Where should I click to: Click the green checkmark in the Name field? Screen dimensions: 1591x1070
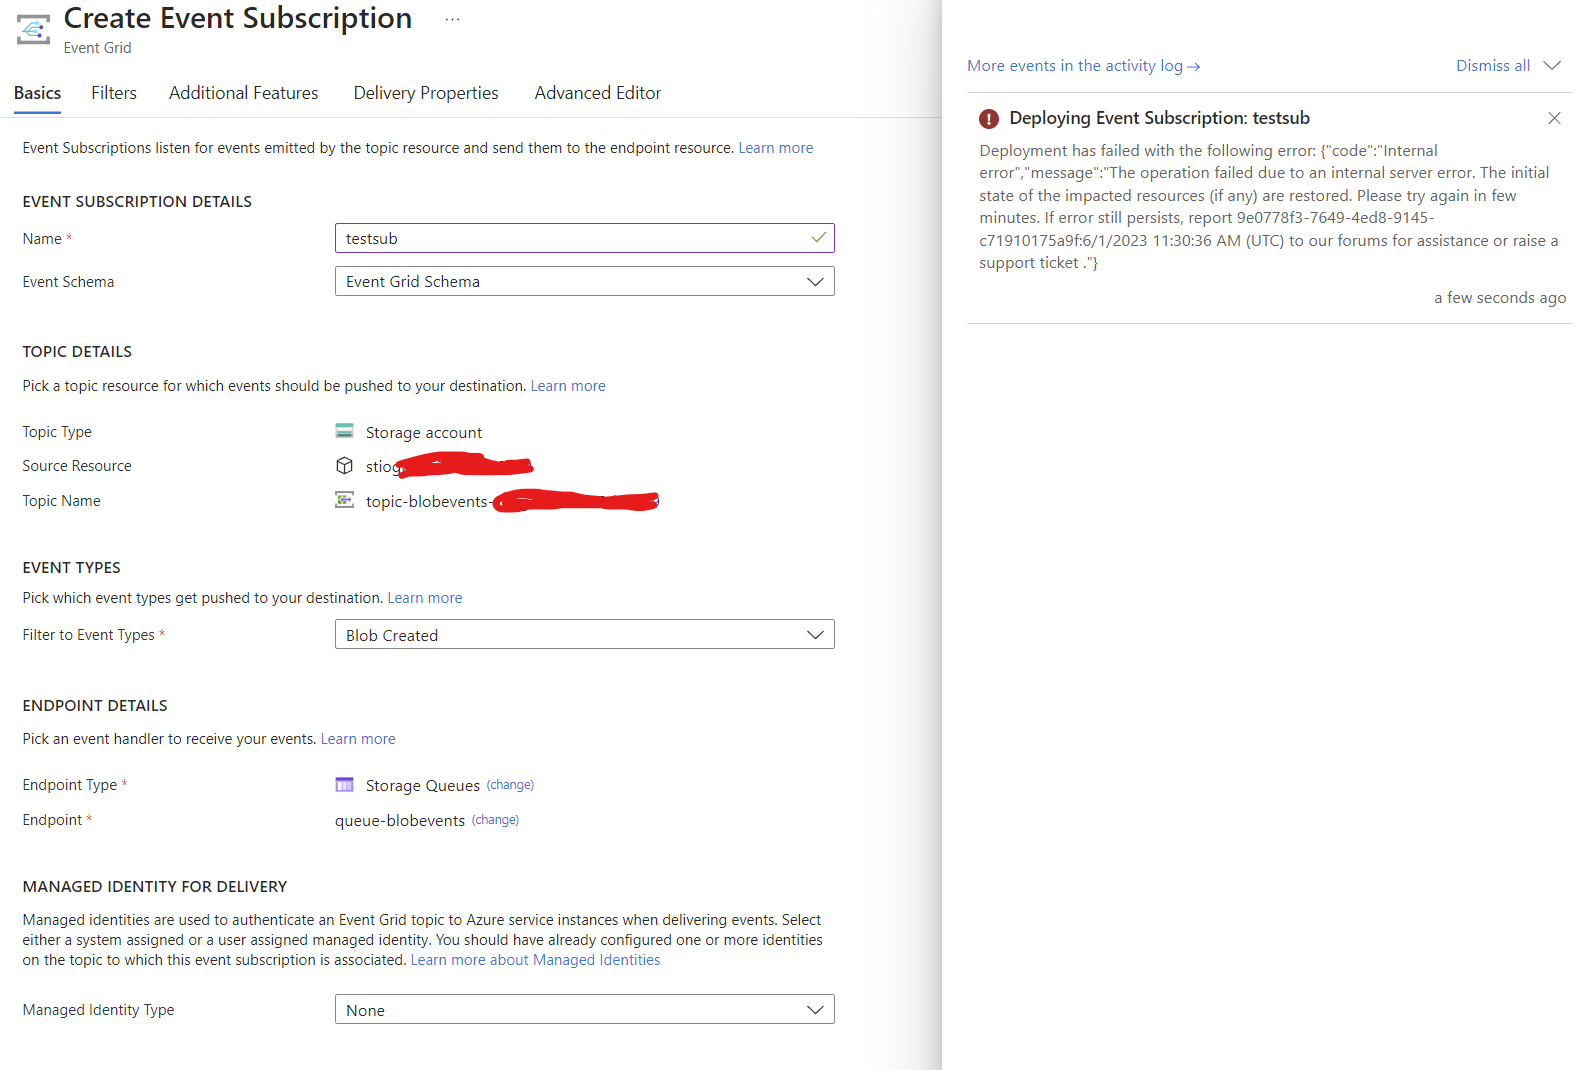[x=818, y=238]
